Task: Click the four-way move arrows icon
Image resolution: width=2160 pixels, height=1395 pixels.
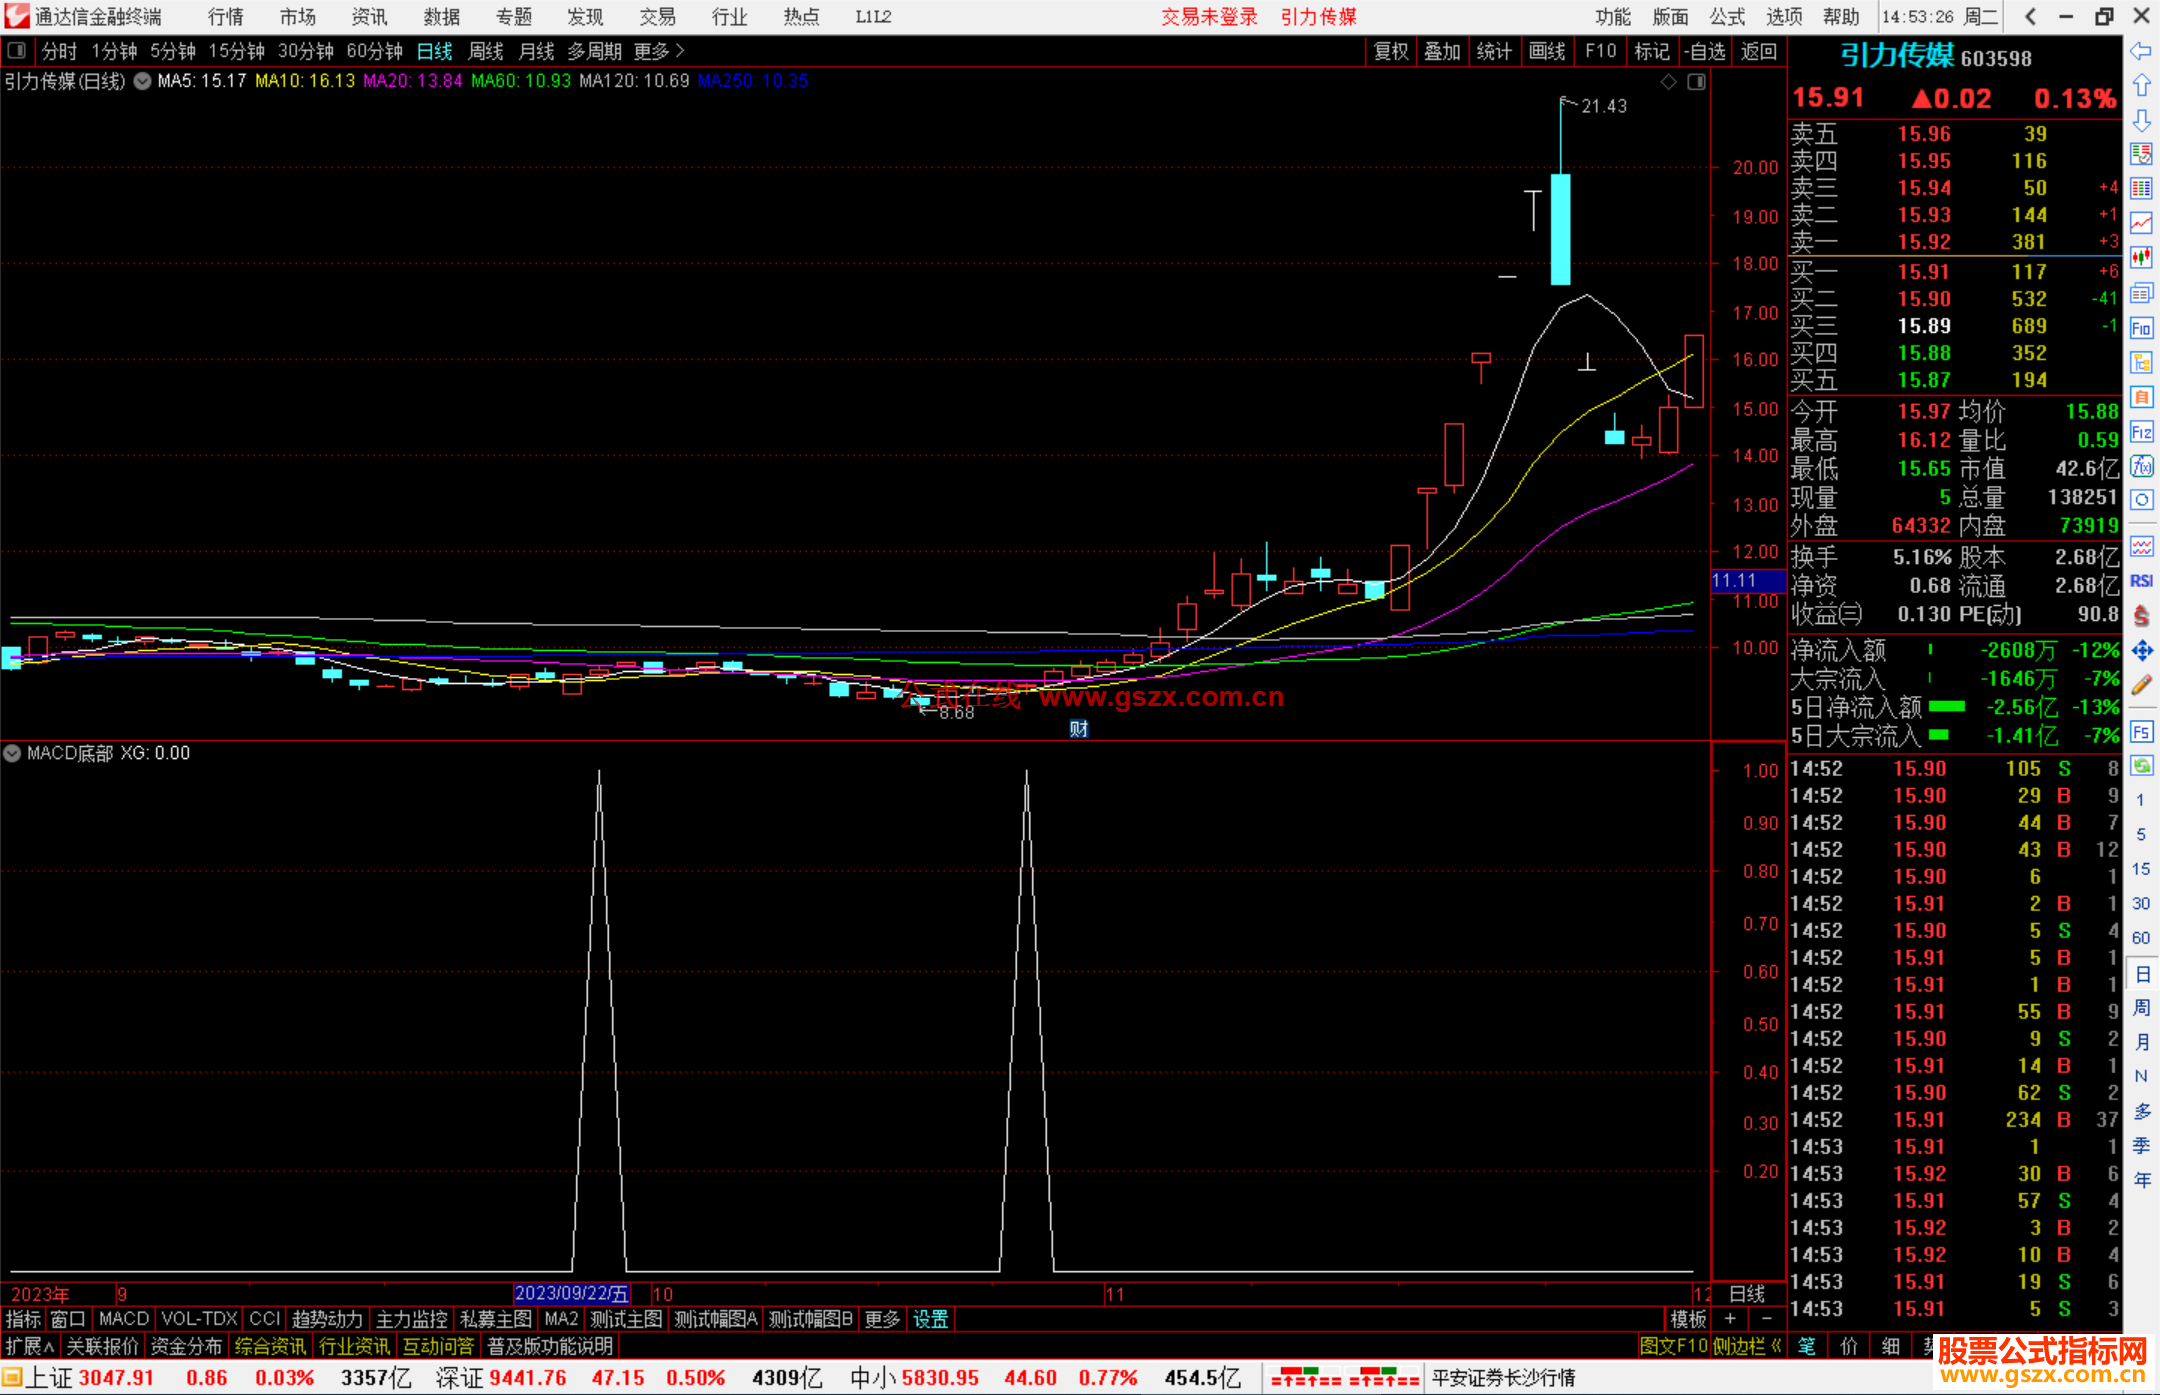Action: 2141,651
